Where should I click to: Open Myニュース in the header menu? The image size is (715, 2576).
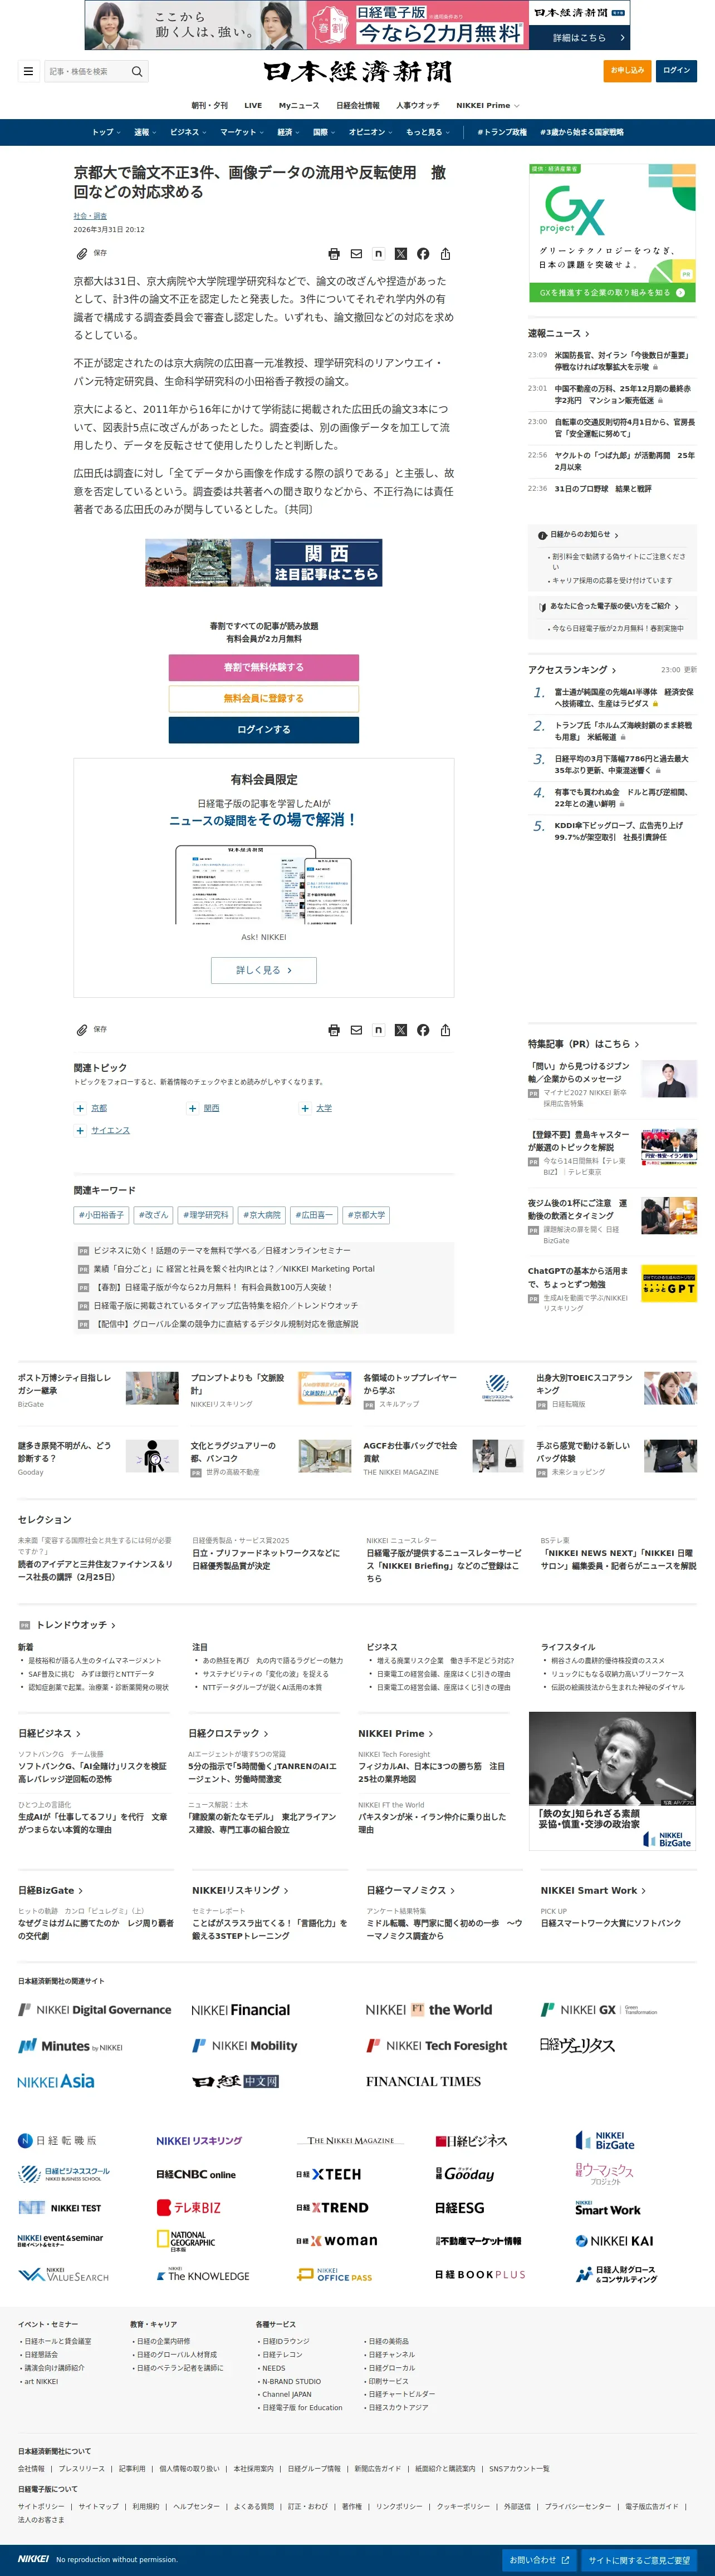pos(299,105)
